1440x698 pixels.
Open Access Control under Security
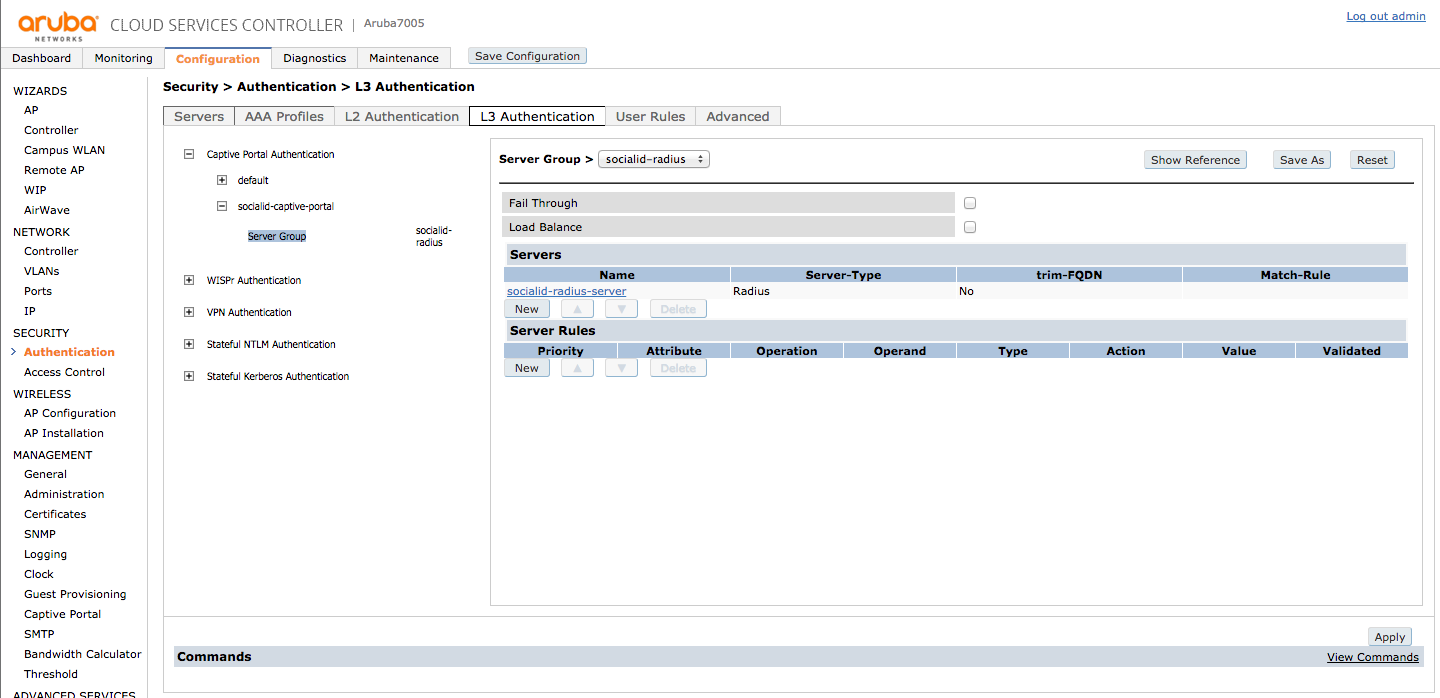pos(64,372)
